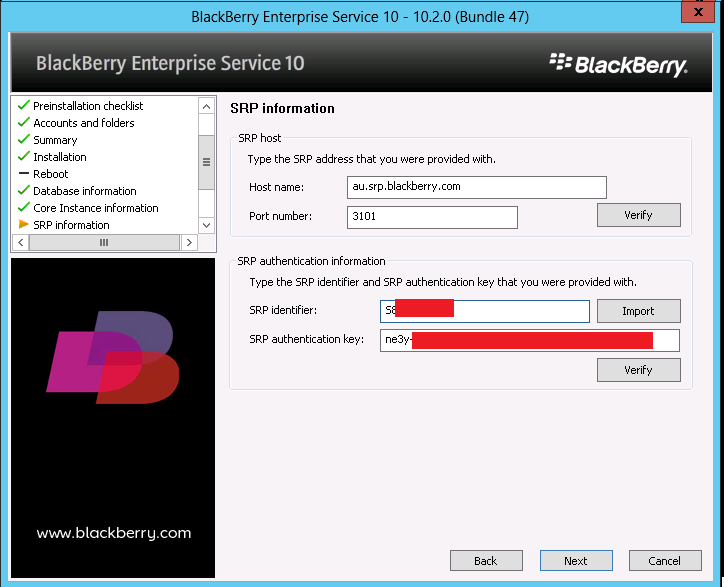Screen dimensions: 724x587
Task: Go Back to the previous step
Action: click(486, 561)
